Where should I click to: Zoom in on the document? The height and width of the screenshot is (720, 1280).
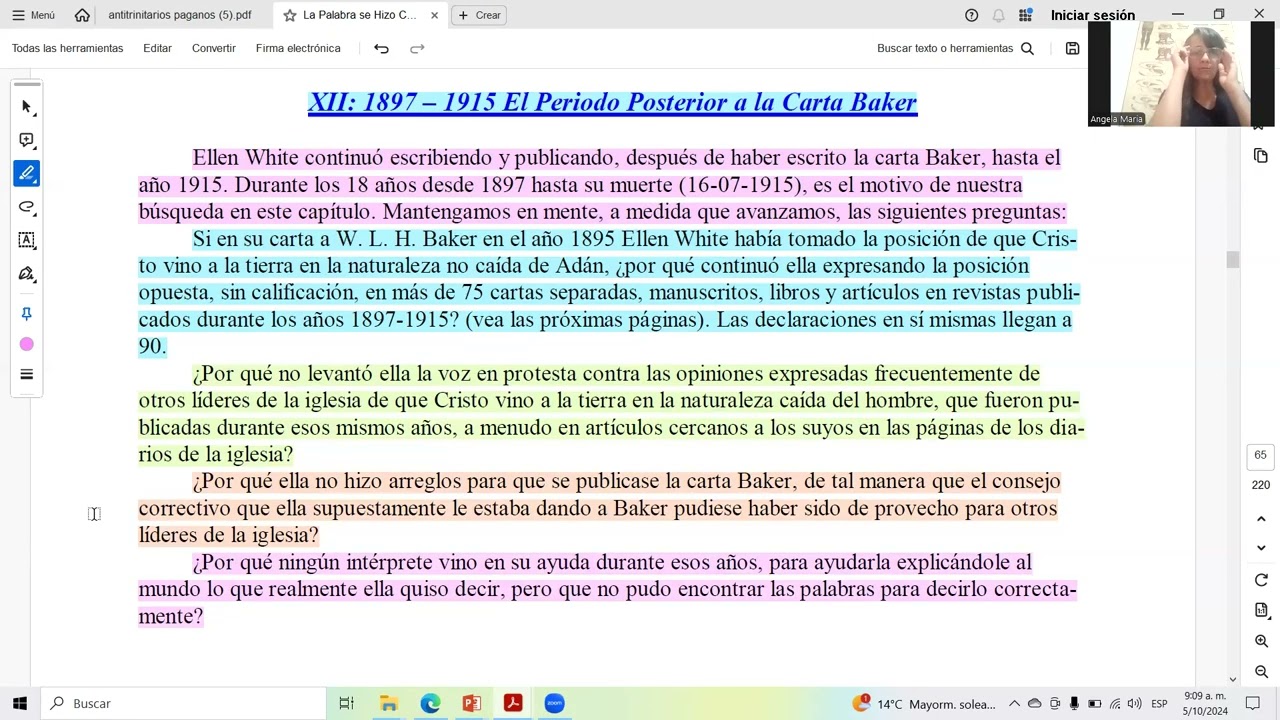coord(1261,641)
